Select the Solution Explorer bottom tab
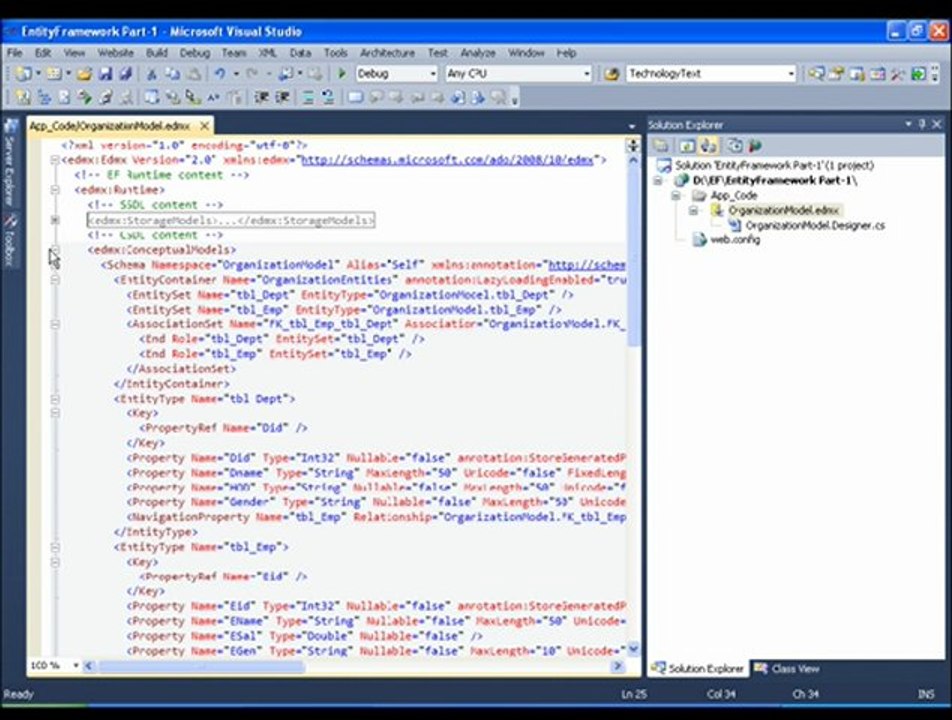 [x=698, y=668]
